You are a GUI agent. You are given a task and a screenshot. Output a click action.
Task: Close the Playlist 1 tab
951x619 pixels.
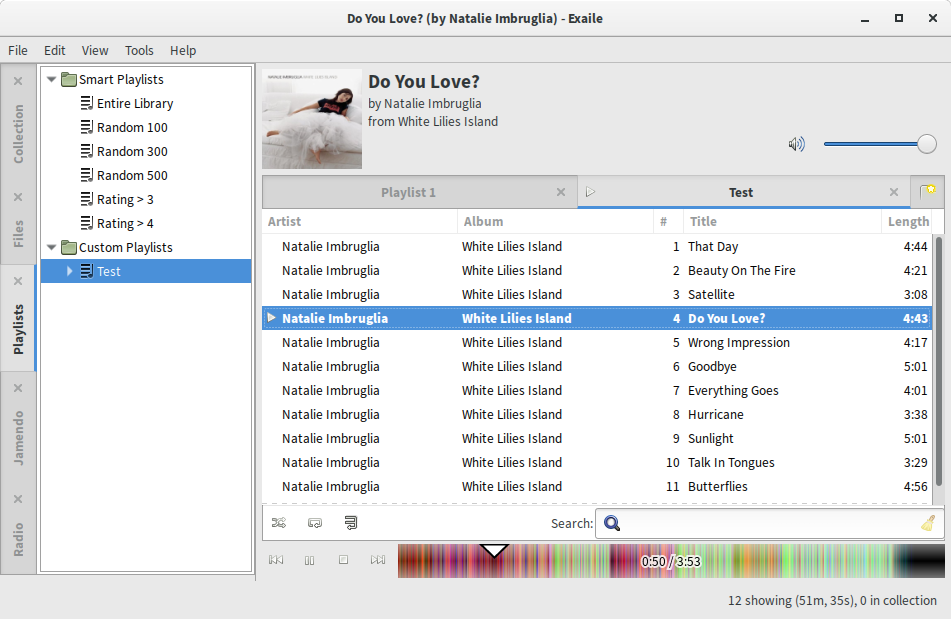point(561,192)
